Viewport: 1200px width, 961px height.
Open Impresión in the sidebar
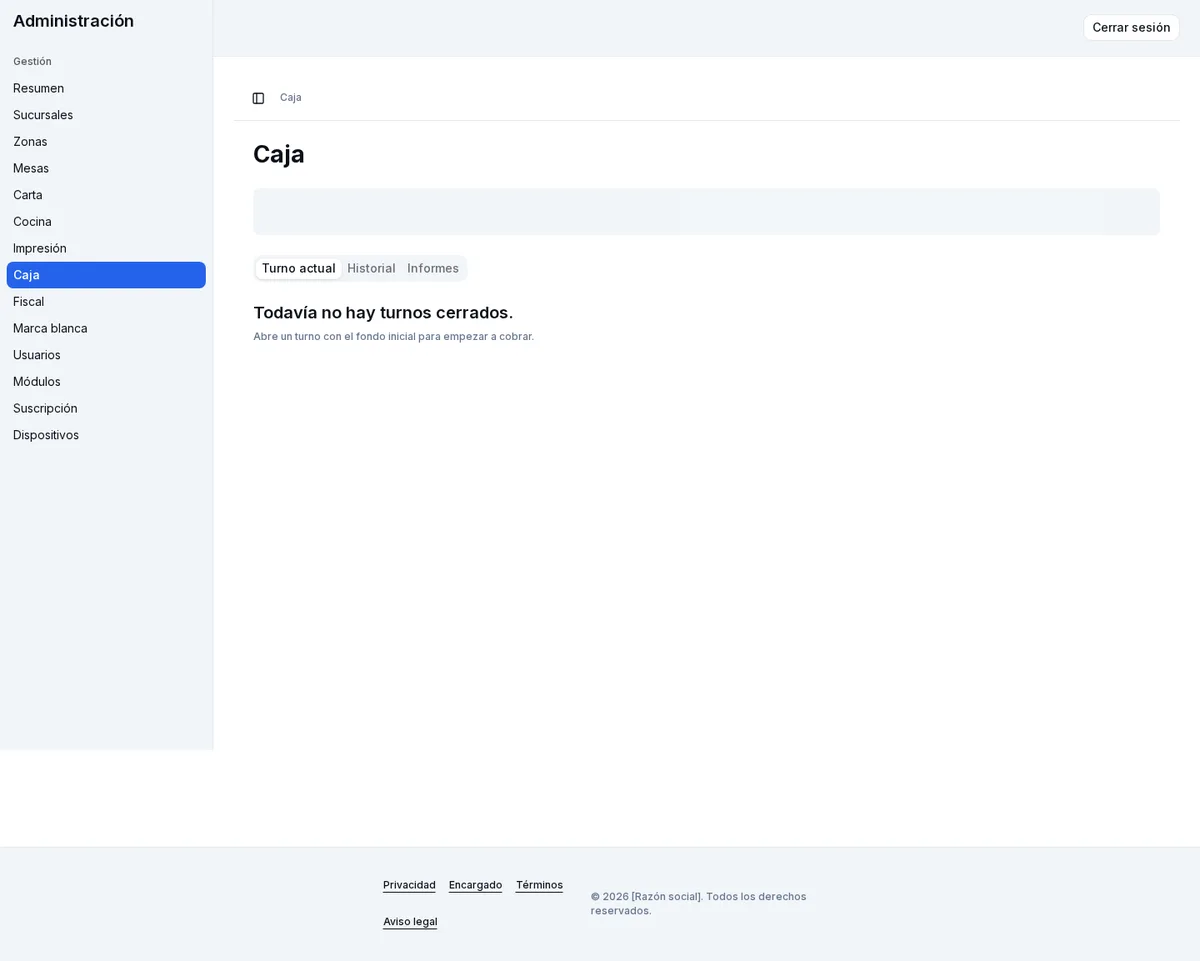(x=106, y=248)
